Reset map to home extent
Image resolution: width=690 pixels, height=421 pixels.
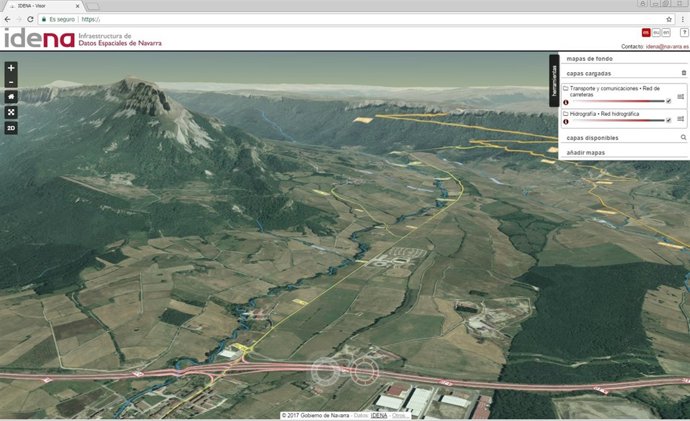11,97
